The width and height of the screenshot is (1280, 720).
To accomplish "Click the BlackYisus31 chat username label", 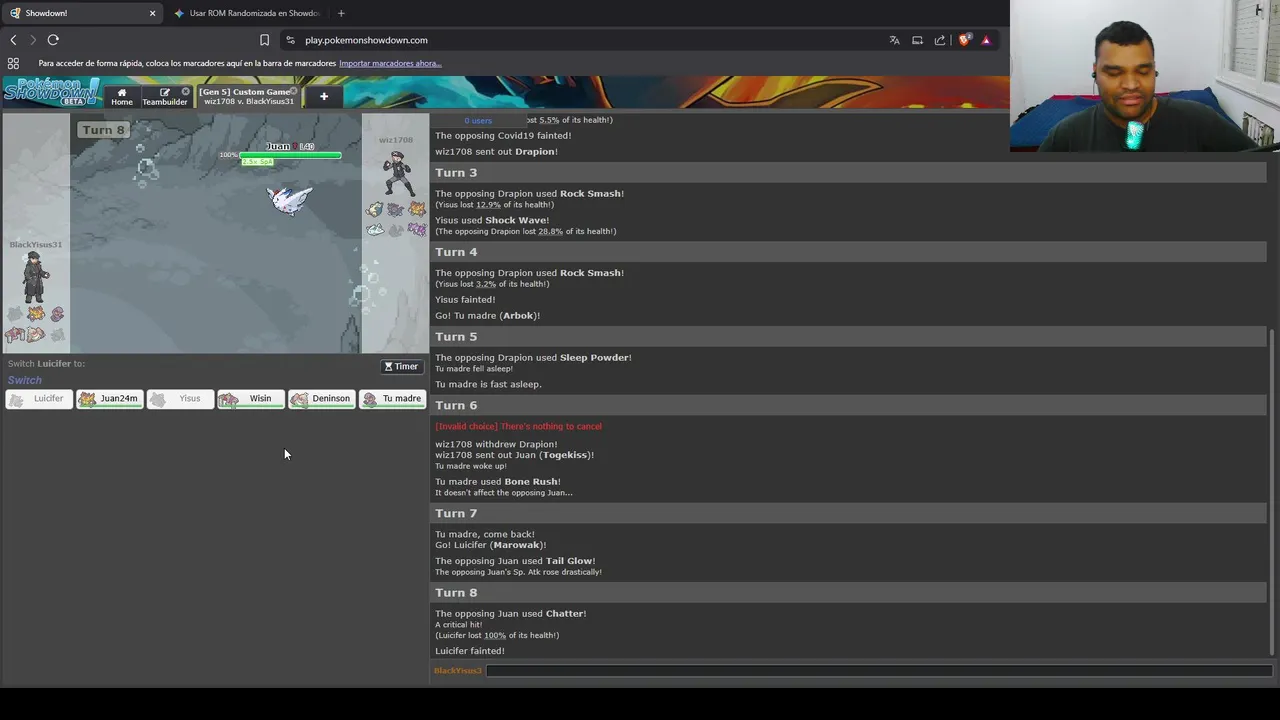I will pos(458,671).
